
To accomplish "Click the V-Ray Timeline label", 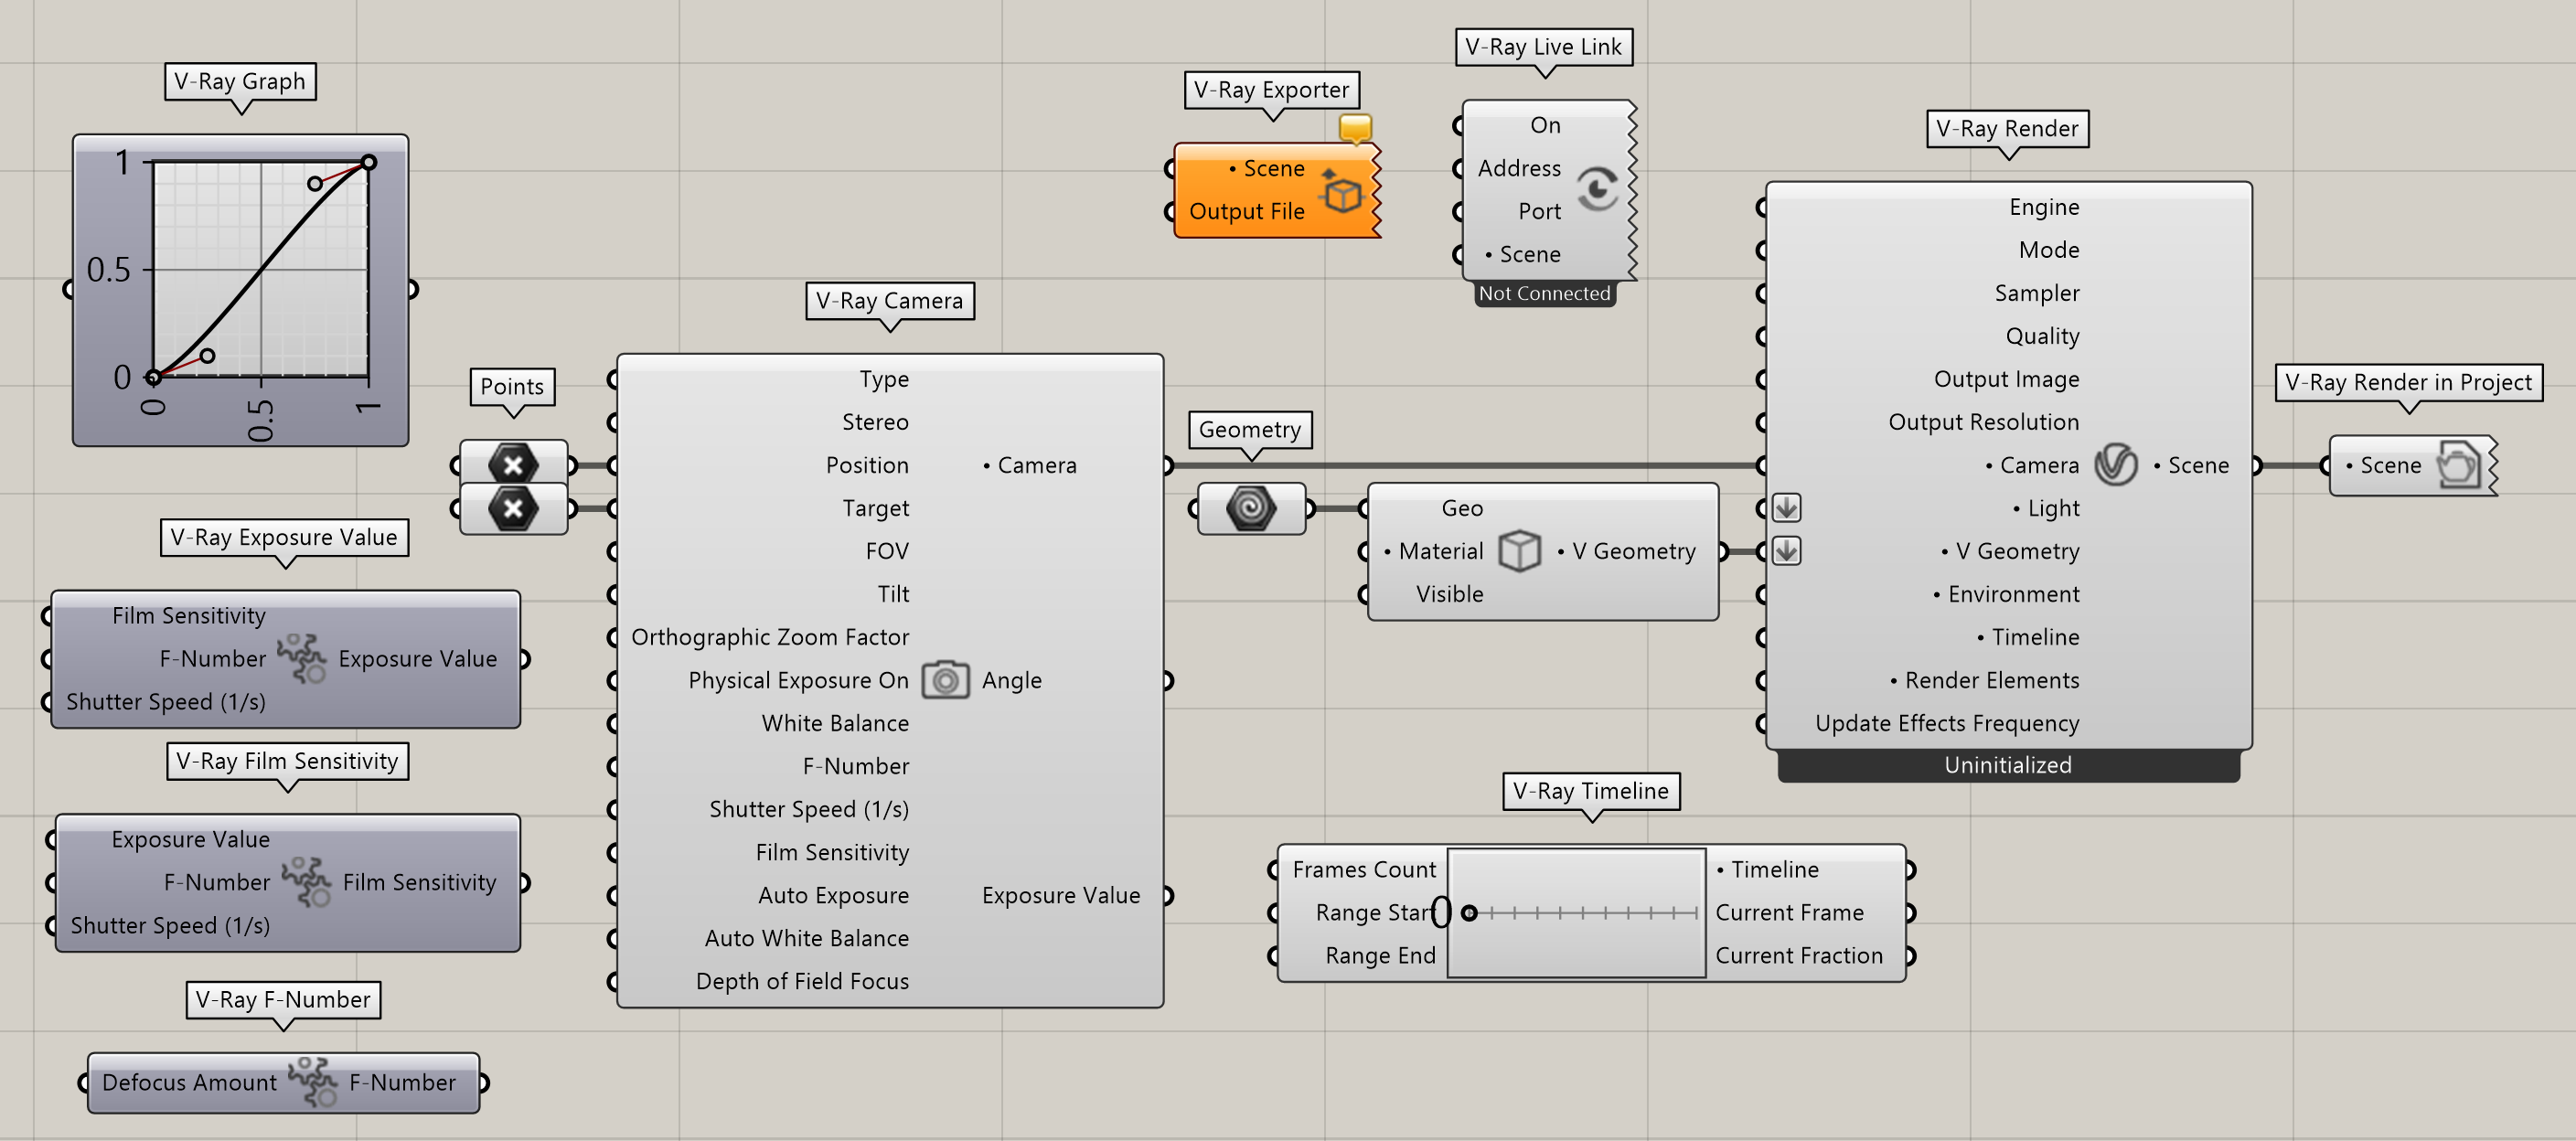I will 1591,790.
